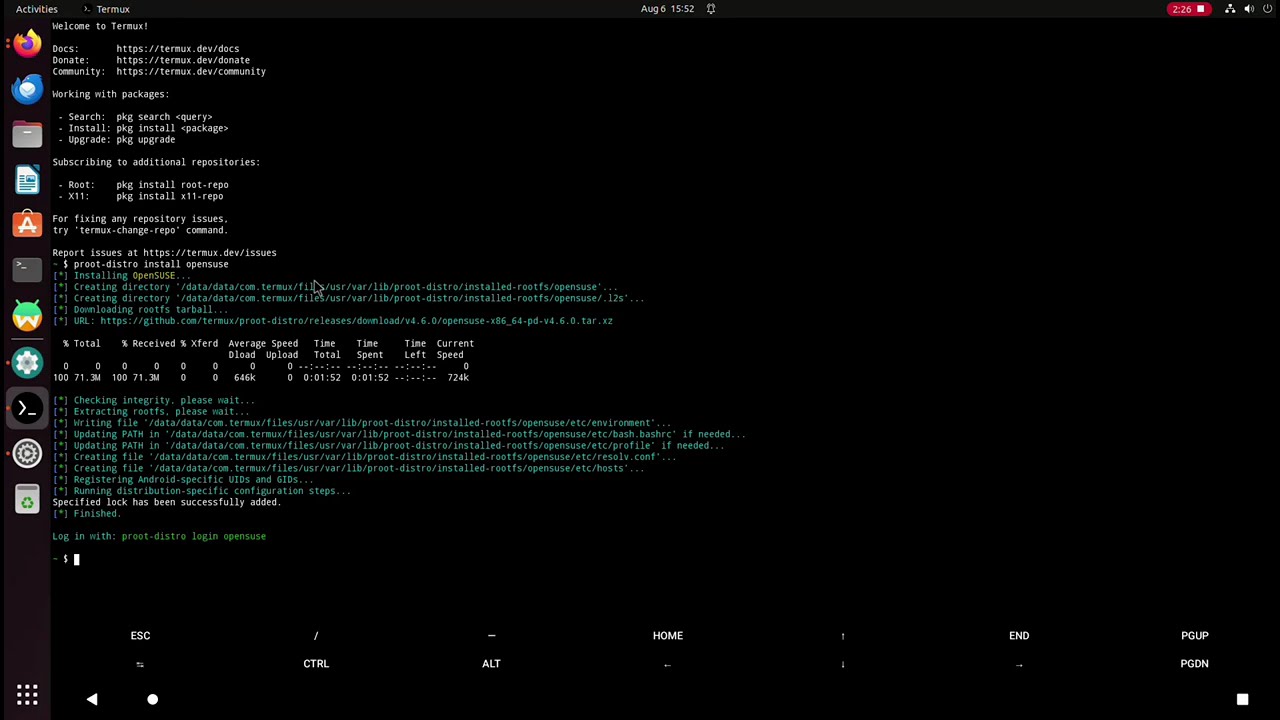
Task: Click 'Registering Android-specific UIDs and GIDs' line
Action: 183,480
